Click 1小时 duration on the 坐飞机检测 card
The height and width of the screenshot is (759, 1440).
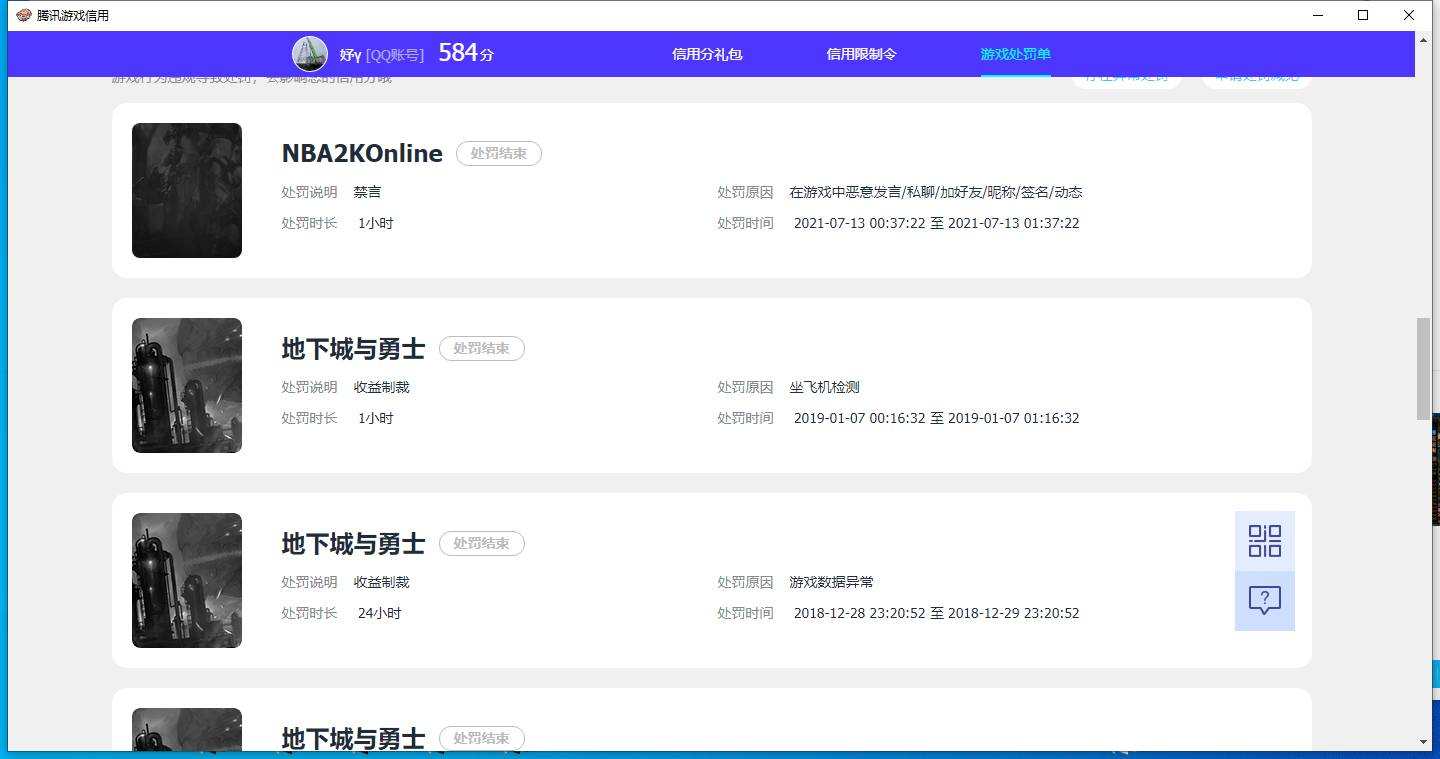tap(375, 418)
